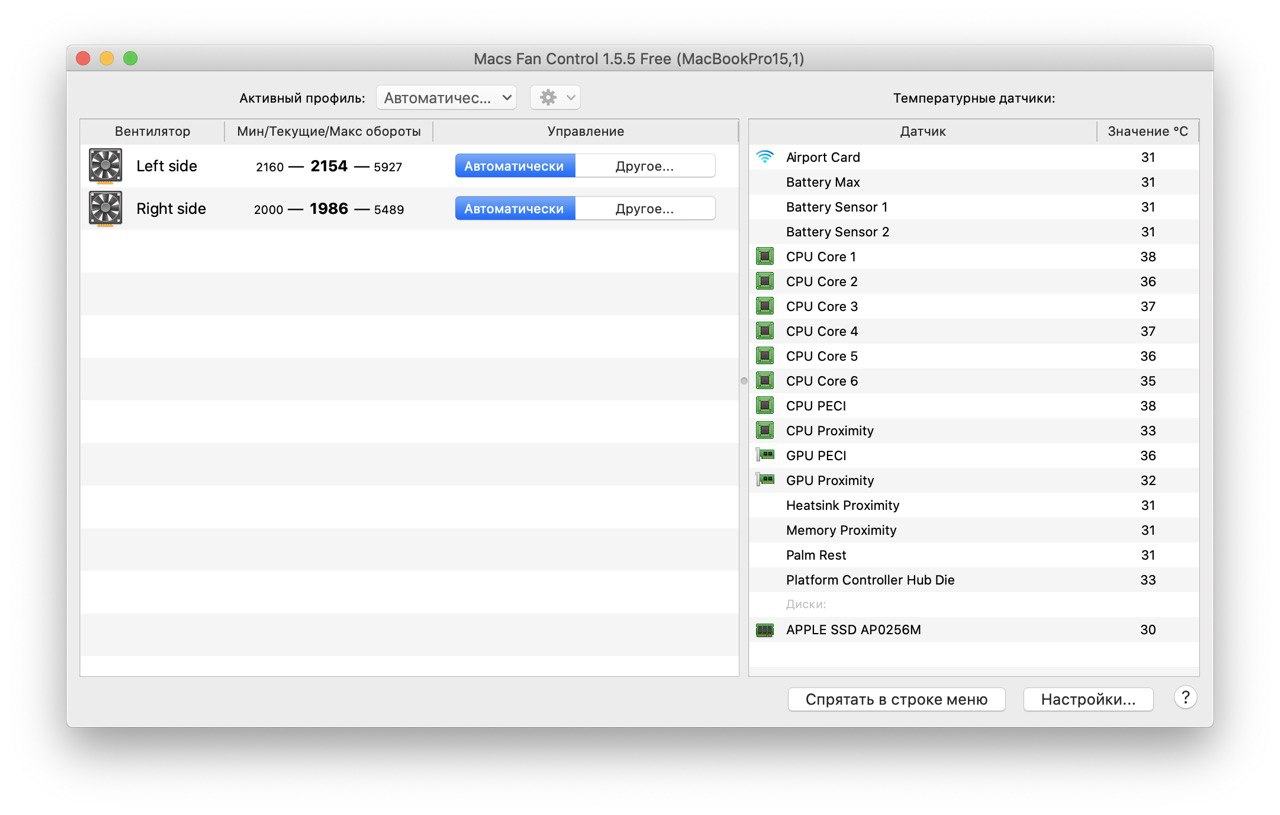The height and width of the screenshot is (815, 1280).
Task: Open the gear profile actions dropdown
Action: pyautogui.click(x=555, y=98)
